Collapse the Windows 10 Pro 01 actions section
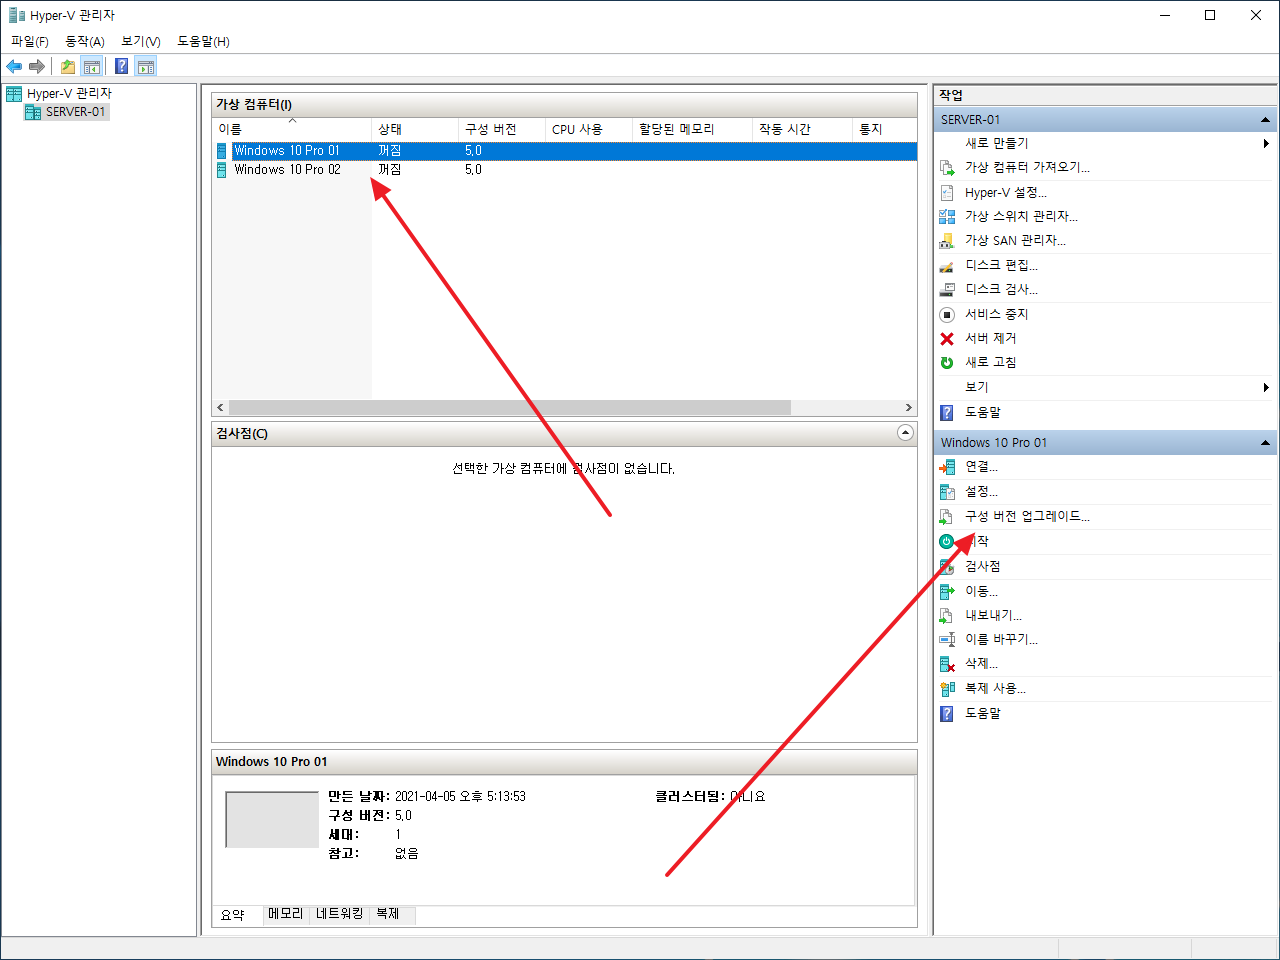Viewport: 1280px width, 960px height. coord(1265,443)
